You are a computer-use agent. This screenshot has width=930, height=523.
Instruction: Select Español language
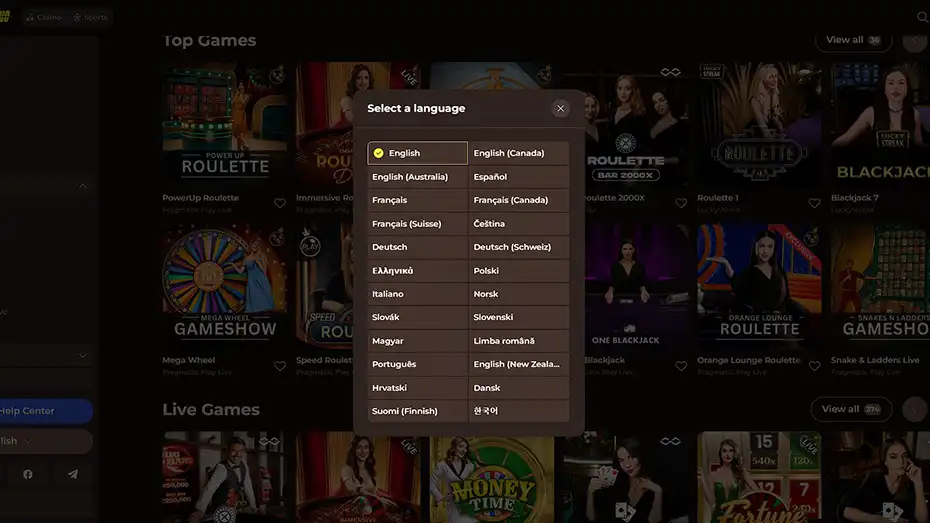[x=519, y=177]
